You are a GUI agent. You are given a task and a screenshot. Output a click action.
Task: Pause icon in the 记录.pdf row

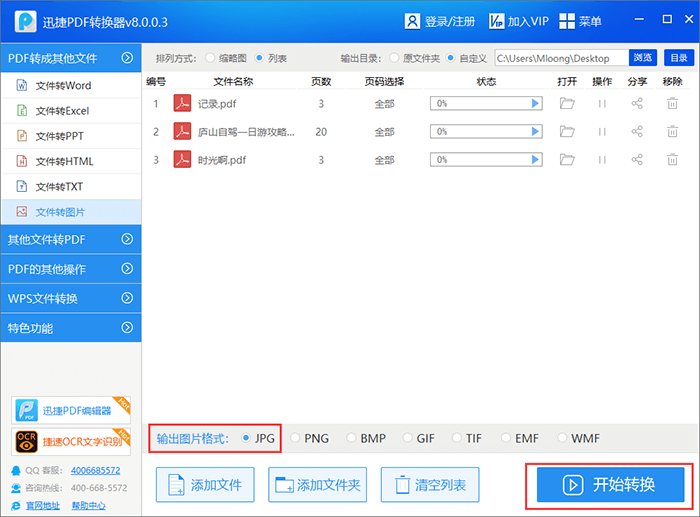click(x=602, y=104)
